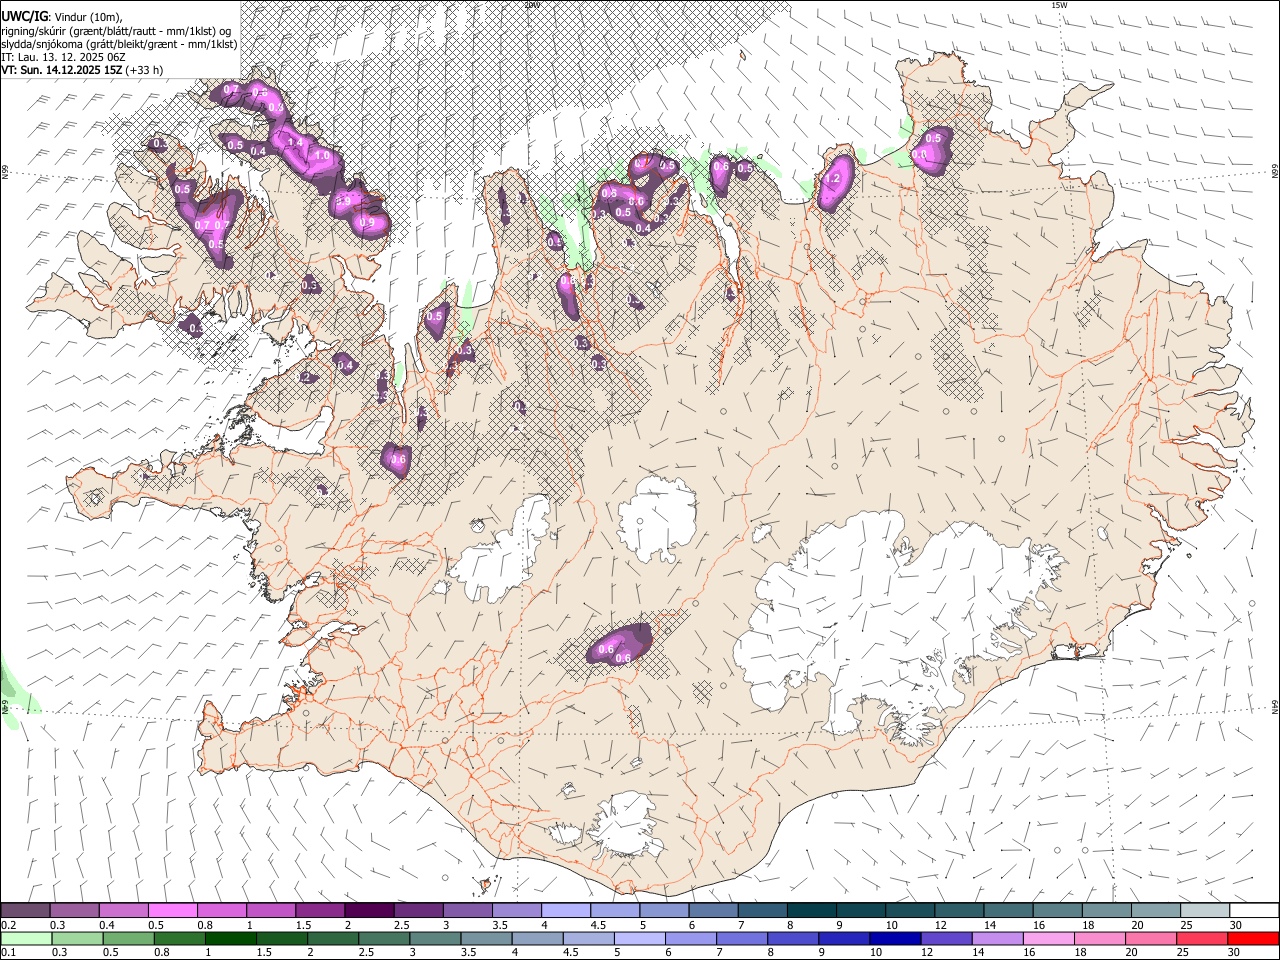Click the '1.2' precipitation value on north coast
The height and width of the screenshot is (960, 1280).
click(833, 179)
